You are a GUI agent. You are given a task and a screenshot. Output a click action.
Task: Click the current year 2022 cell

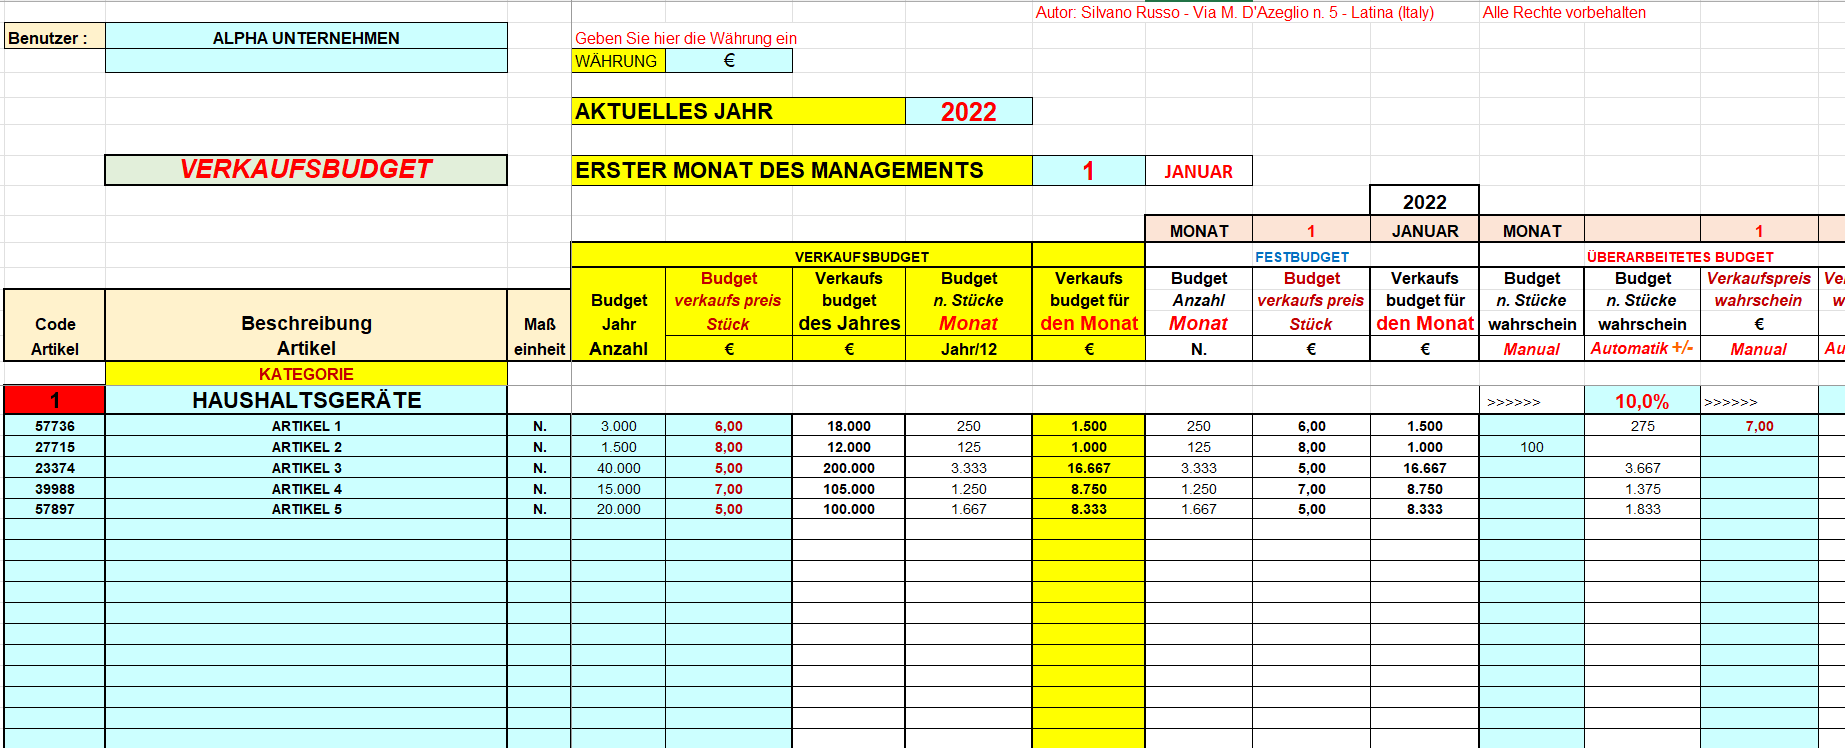tap(968, 111)
